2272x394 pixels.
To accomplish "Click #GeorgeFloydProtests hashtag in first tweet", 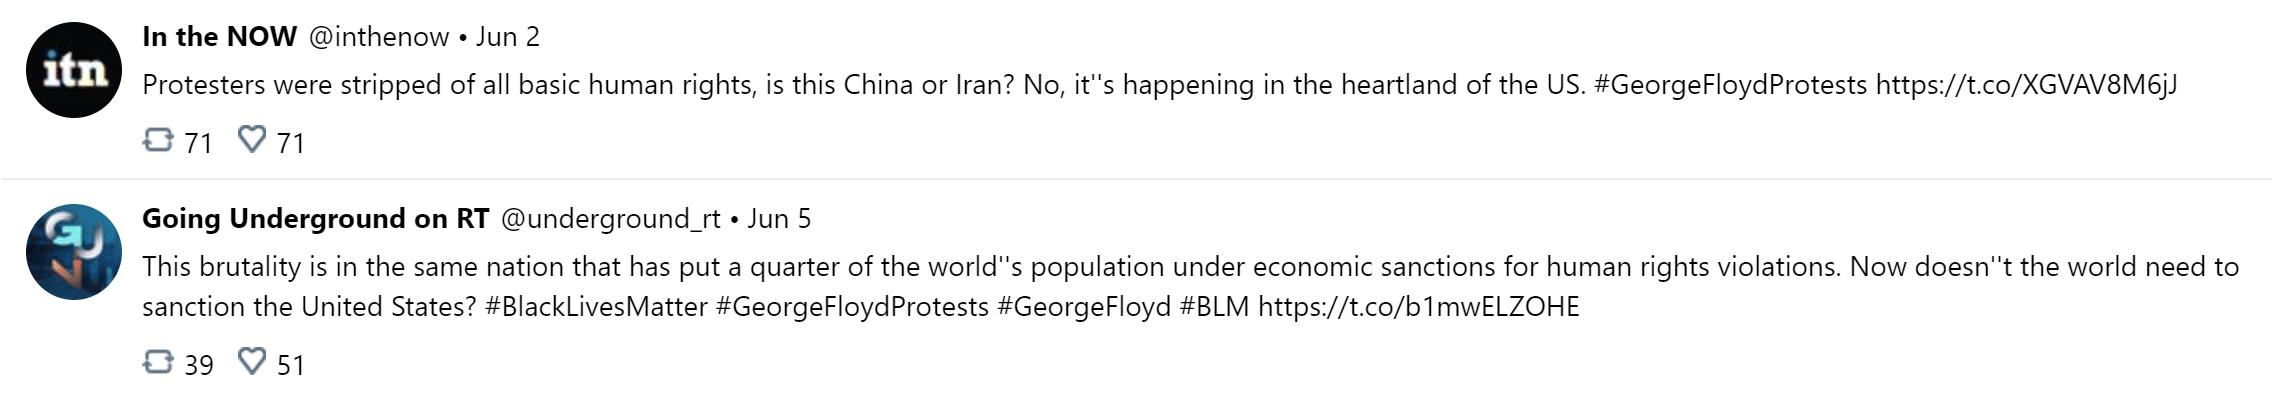I will point(1730,85).
